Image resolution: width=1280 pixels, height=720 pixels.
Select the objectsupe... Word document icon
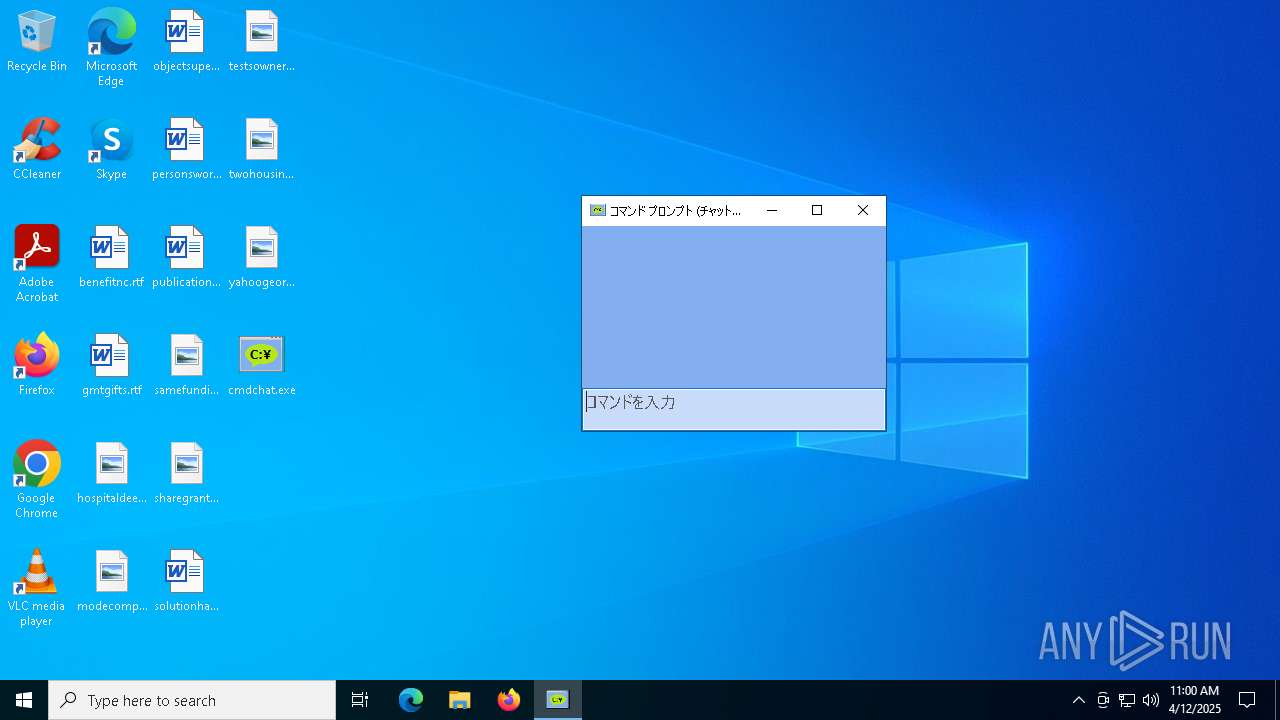tap(186, 42)
